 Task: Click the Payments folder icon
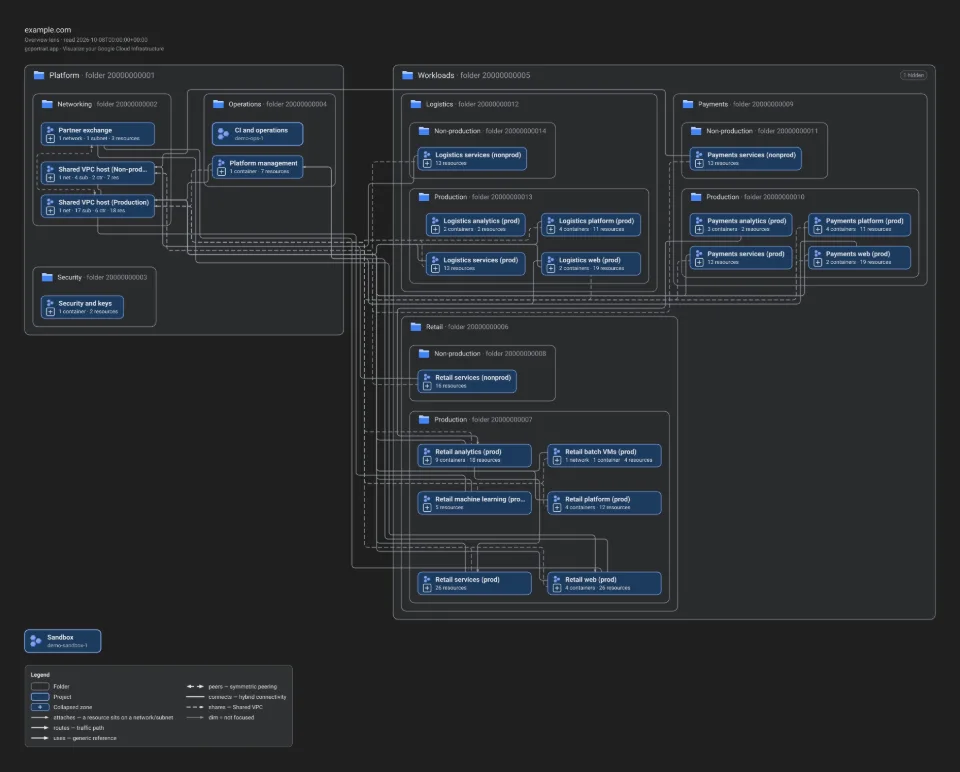[688, 104]
